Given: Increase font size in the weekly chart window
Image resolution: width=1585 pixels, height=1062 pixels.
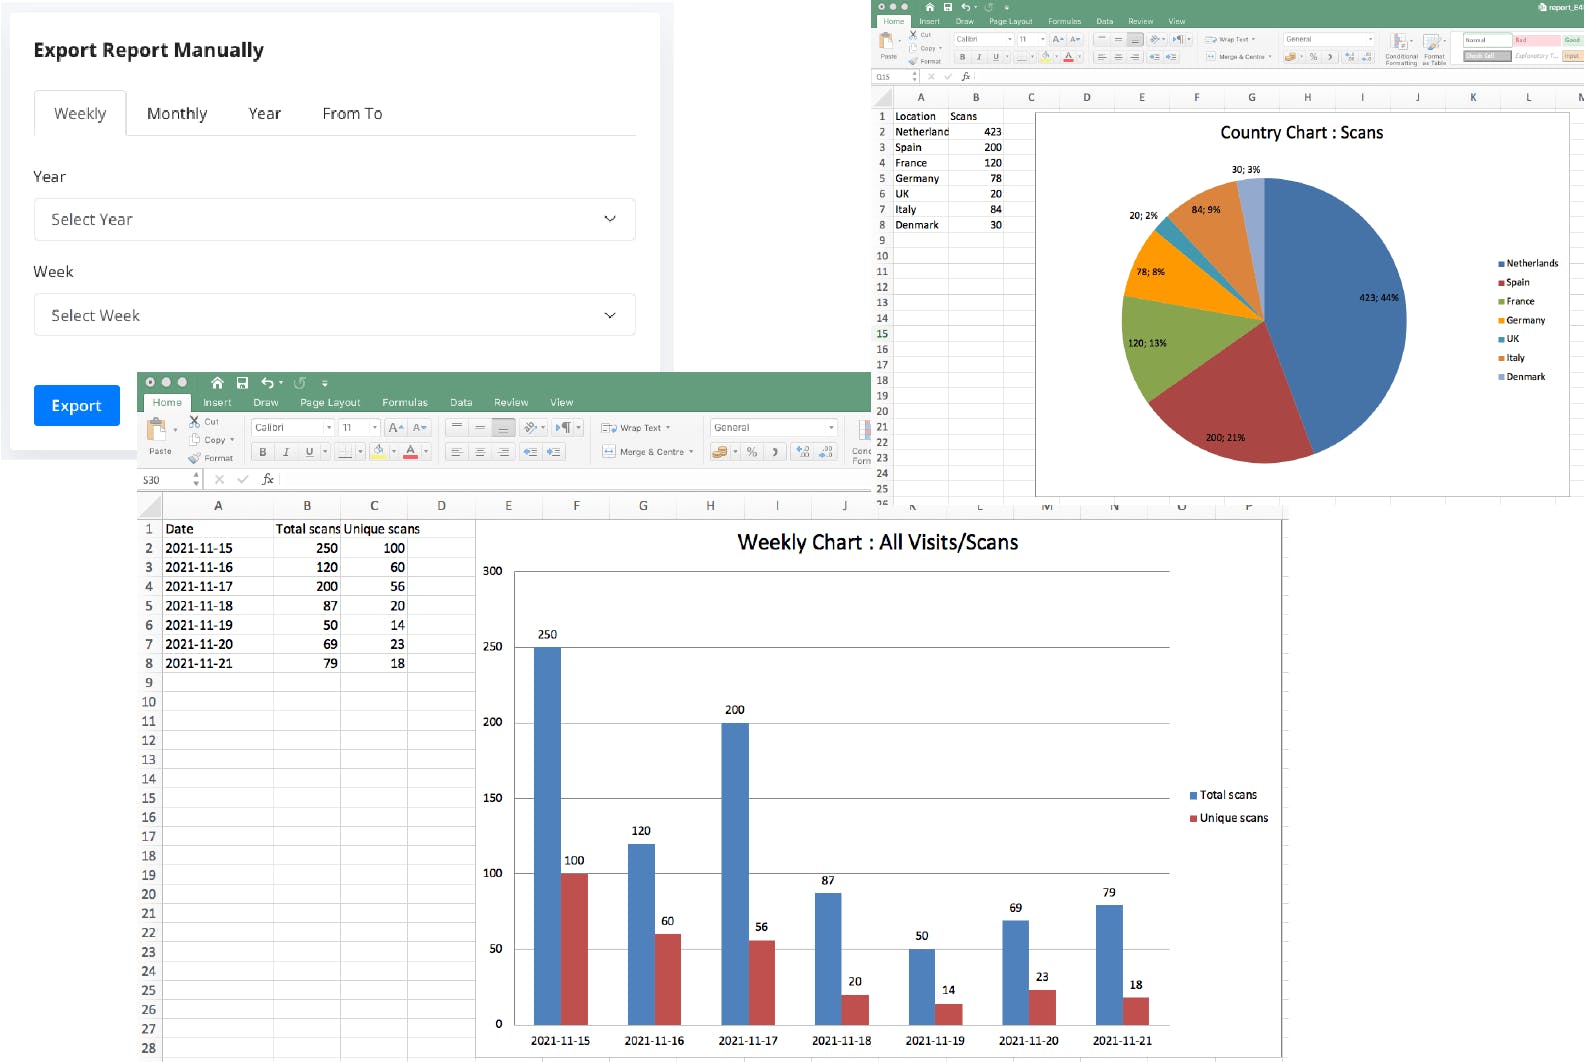Looking at the screenshot, I should (396, 428).
